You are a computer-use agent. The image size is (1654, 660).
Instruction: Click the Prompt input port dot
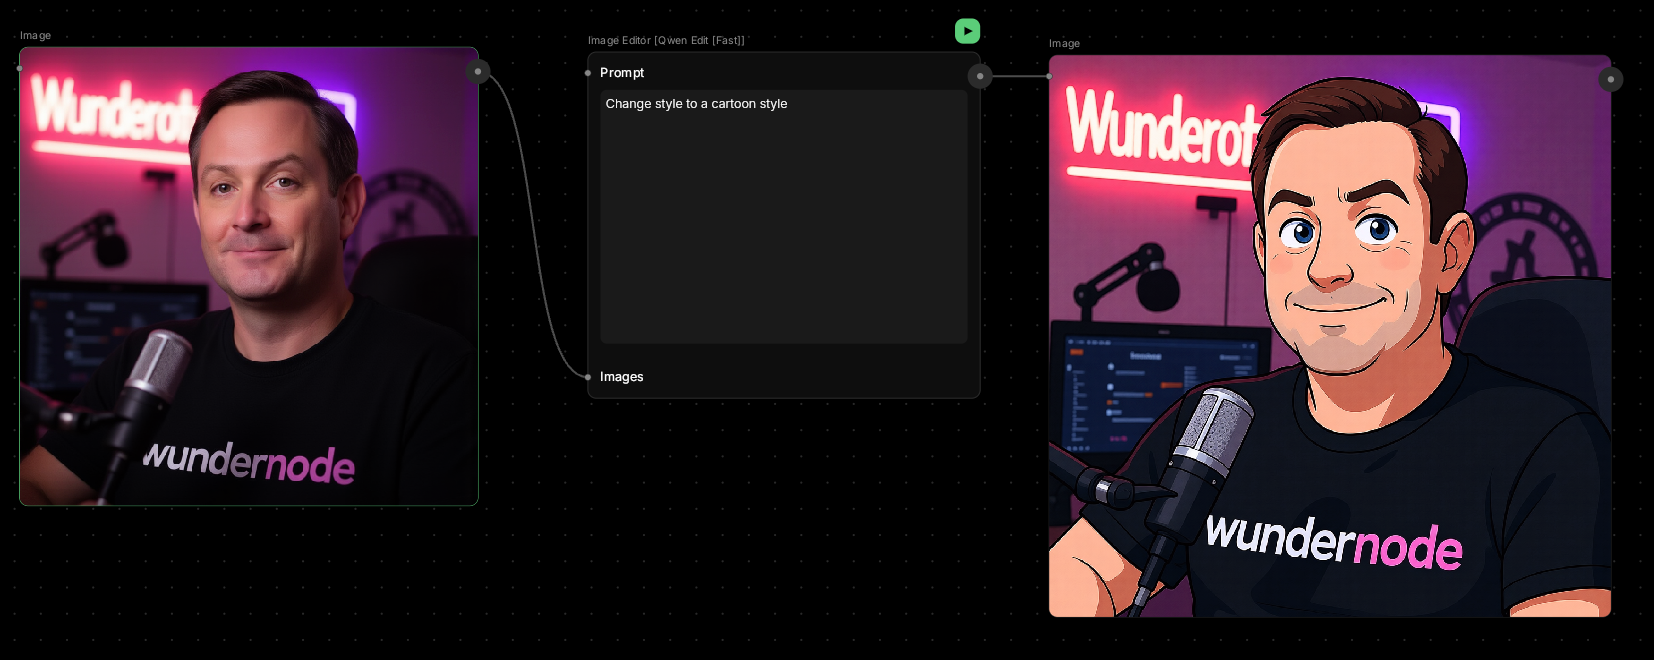point(588,73)
